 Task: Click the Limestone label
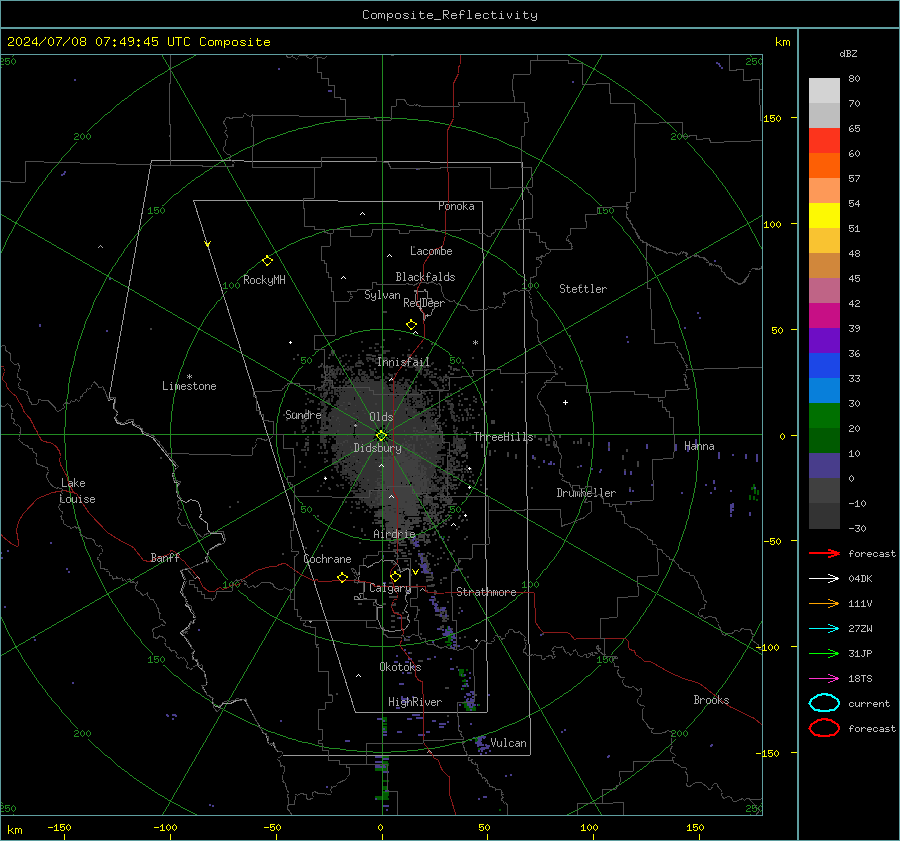(189, 386)
